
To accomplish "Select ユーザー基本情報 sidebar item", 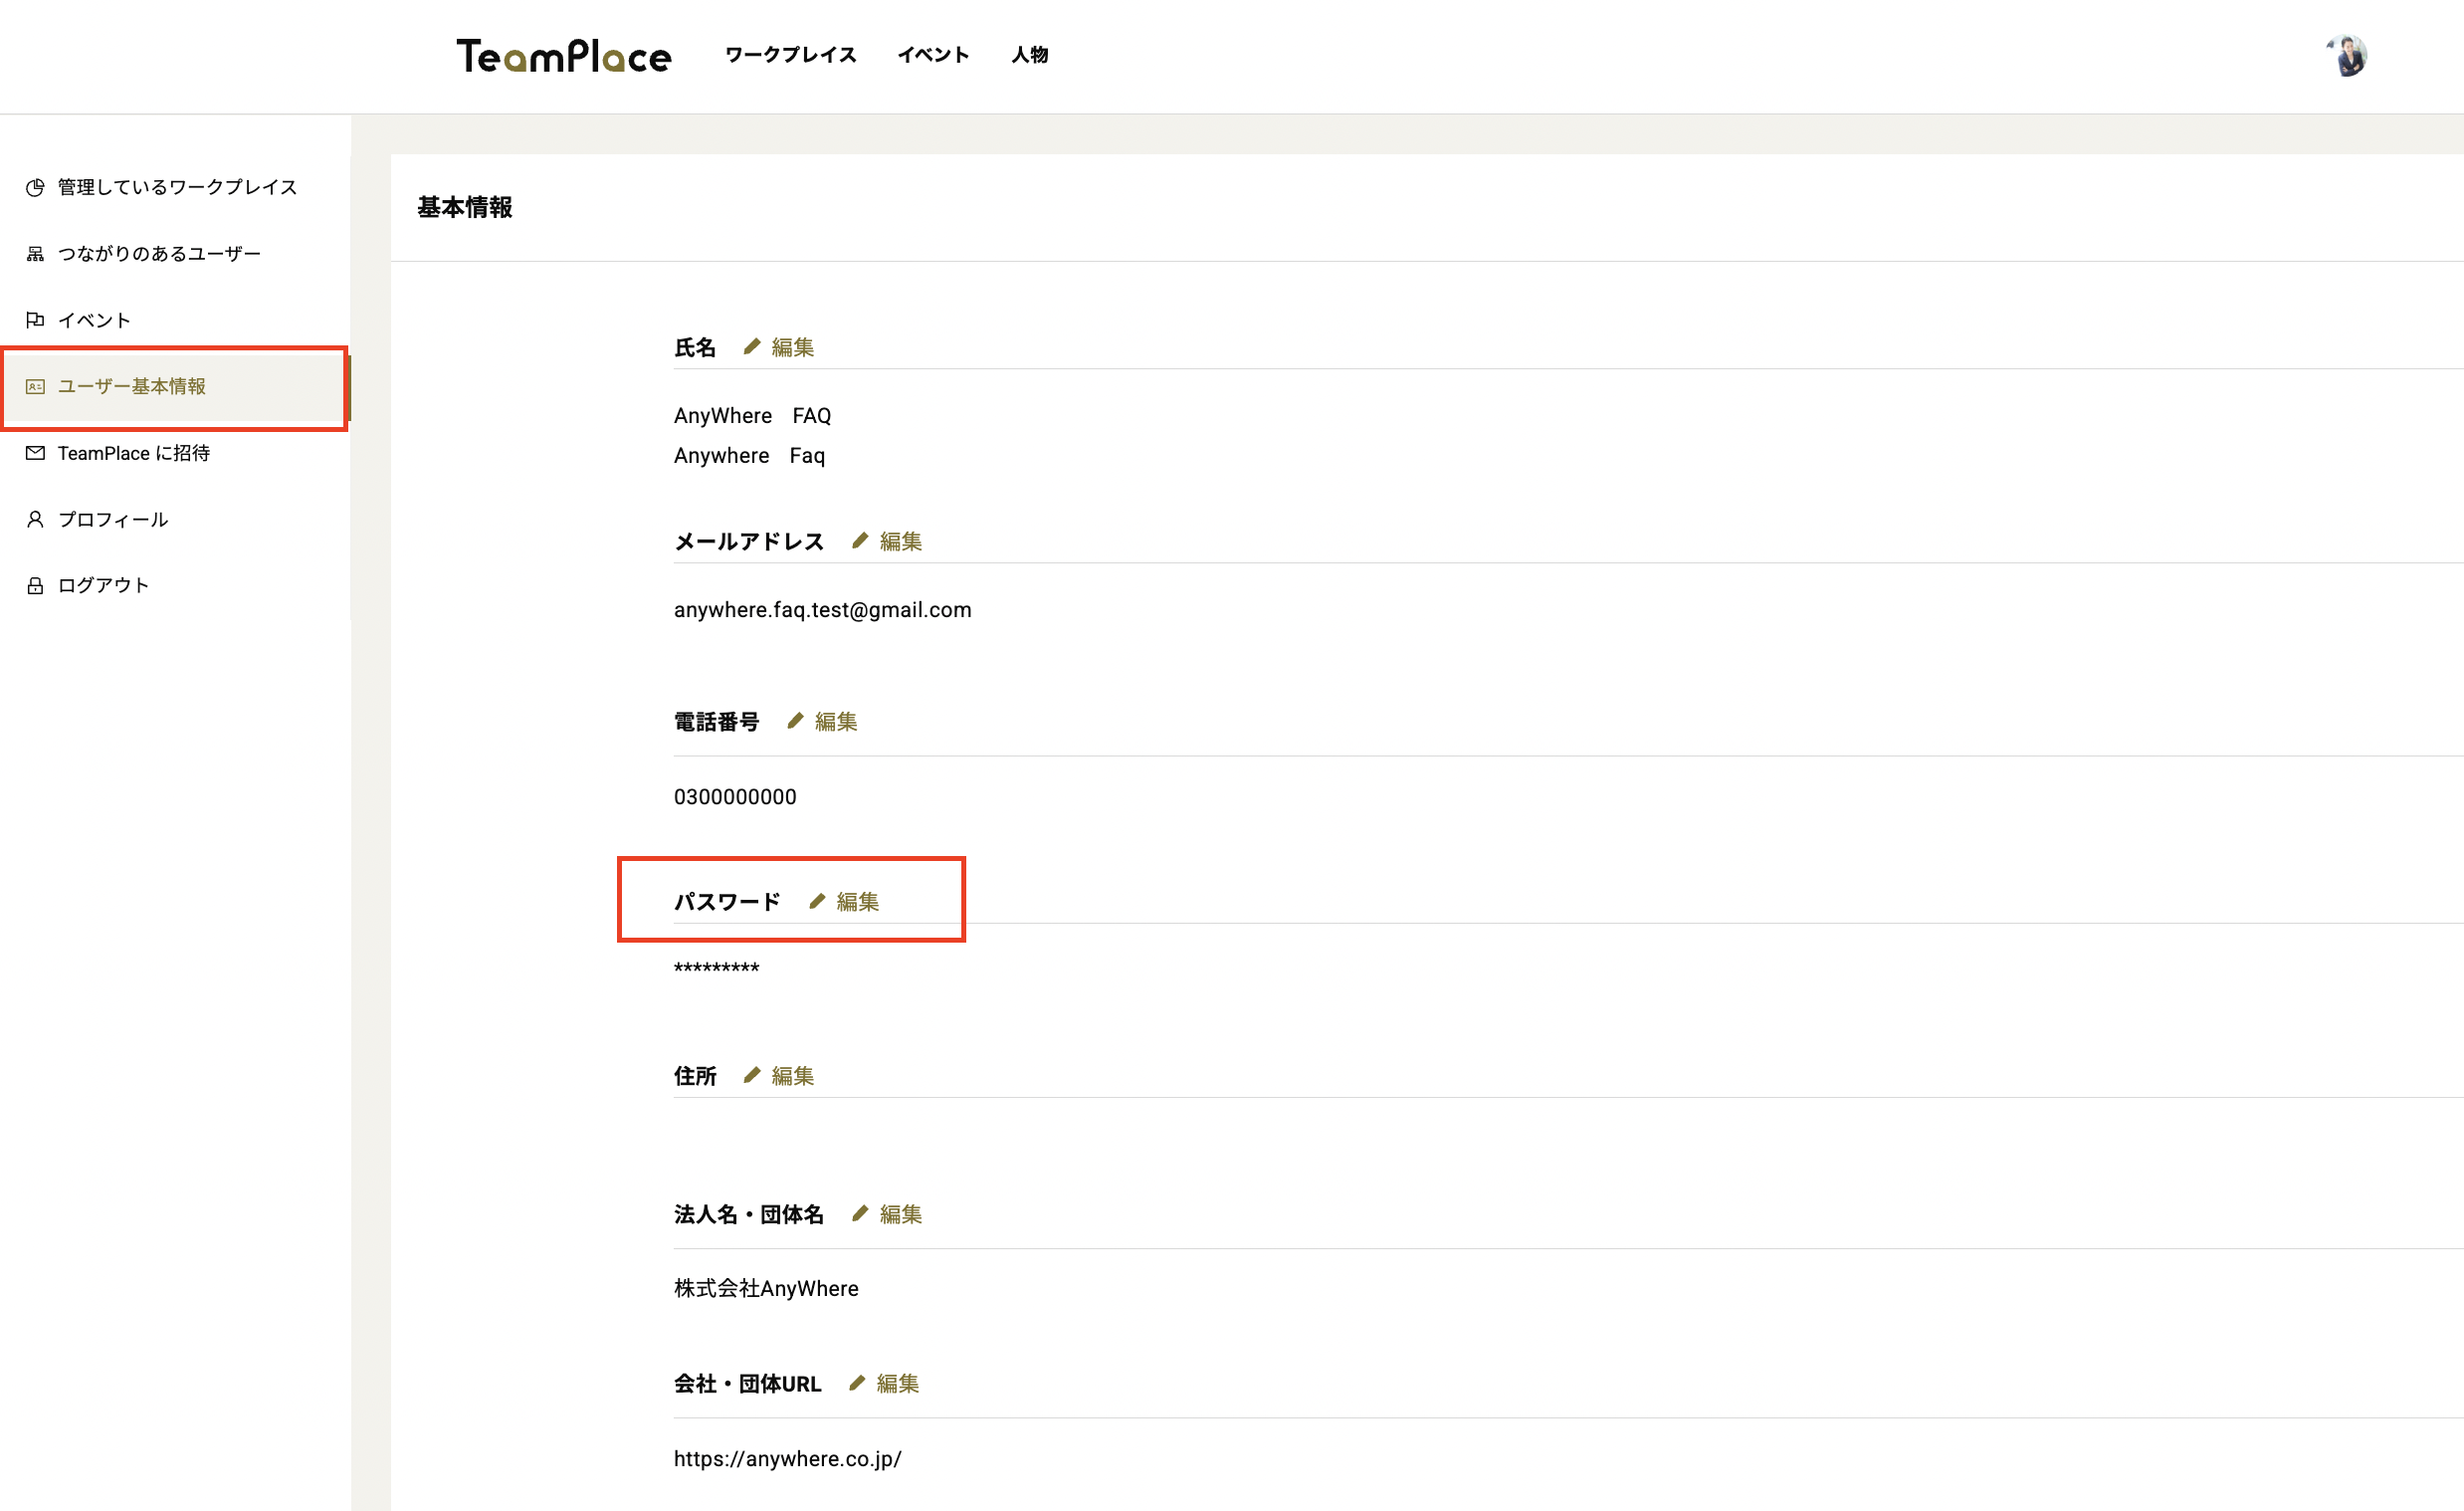I will (x=131, y=386).
